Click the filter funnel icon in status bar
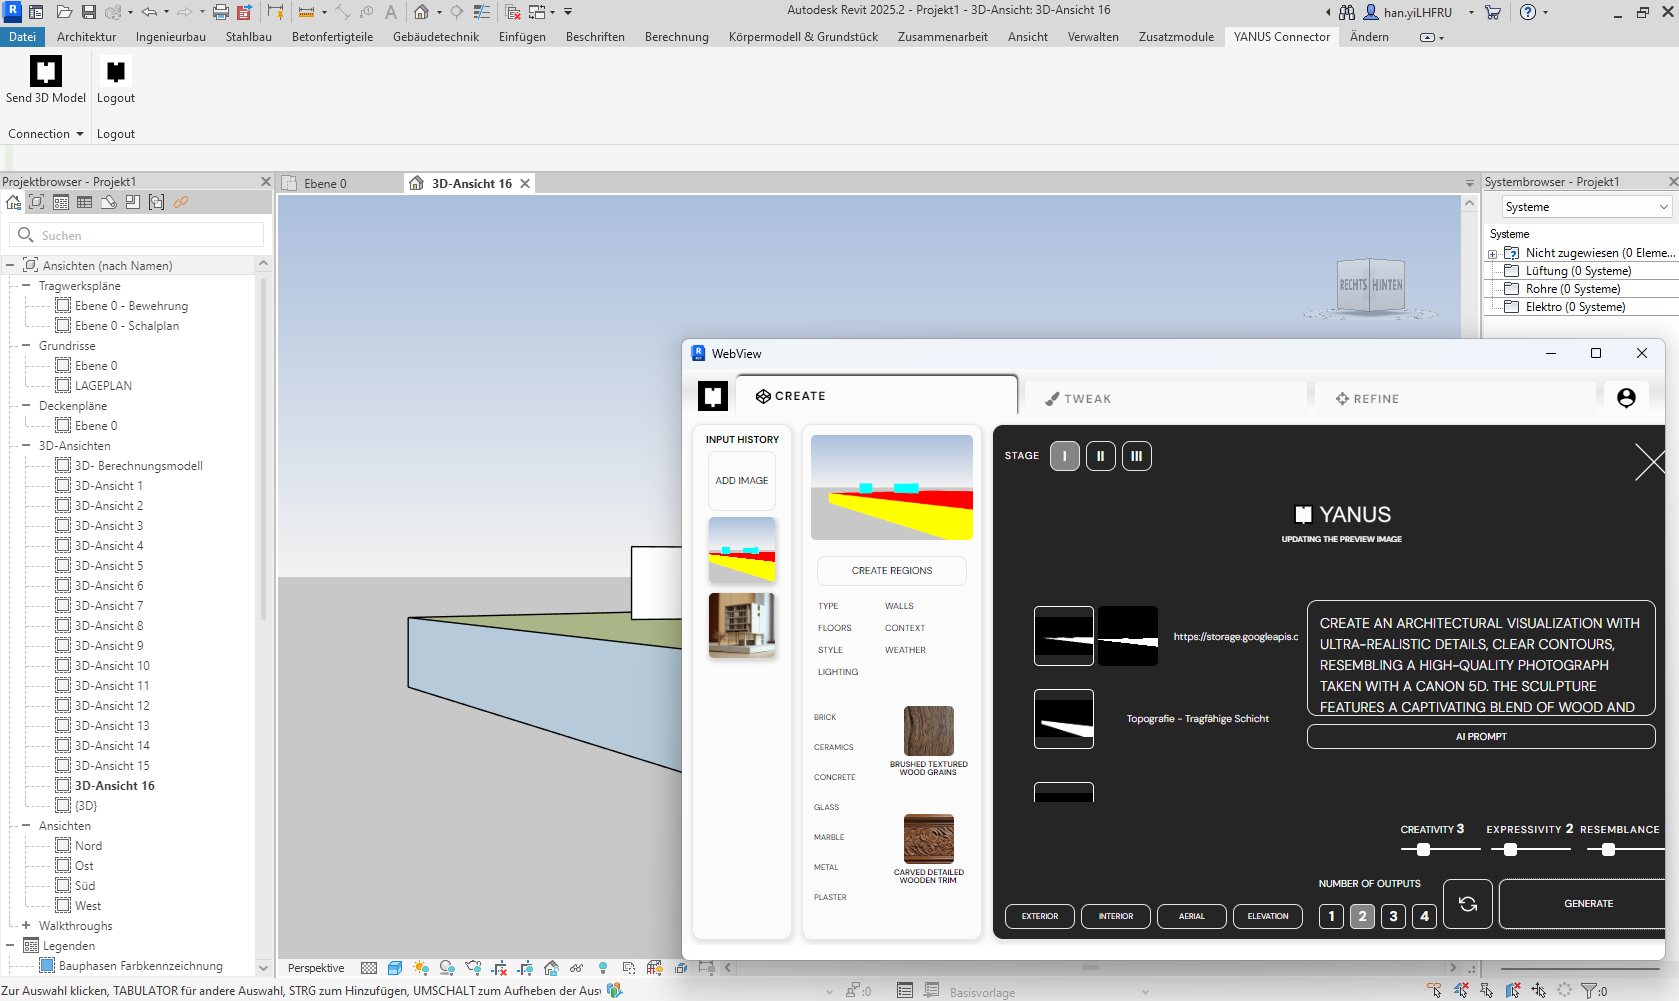Image resolution: width=1679 pixels, height=1001 pixels. (1589, 991)
